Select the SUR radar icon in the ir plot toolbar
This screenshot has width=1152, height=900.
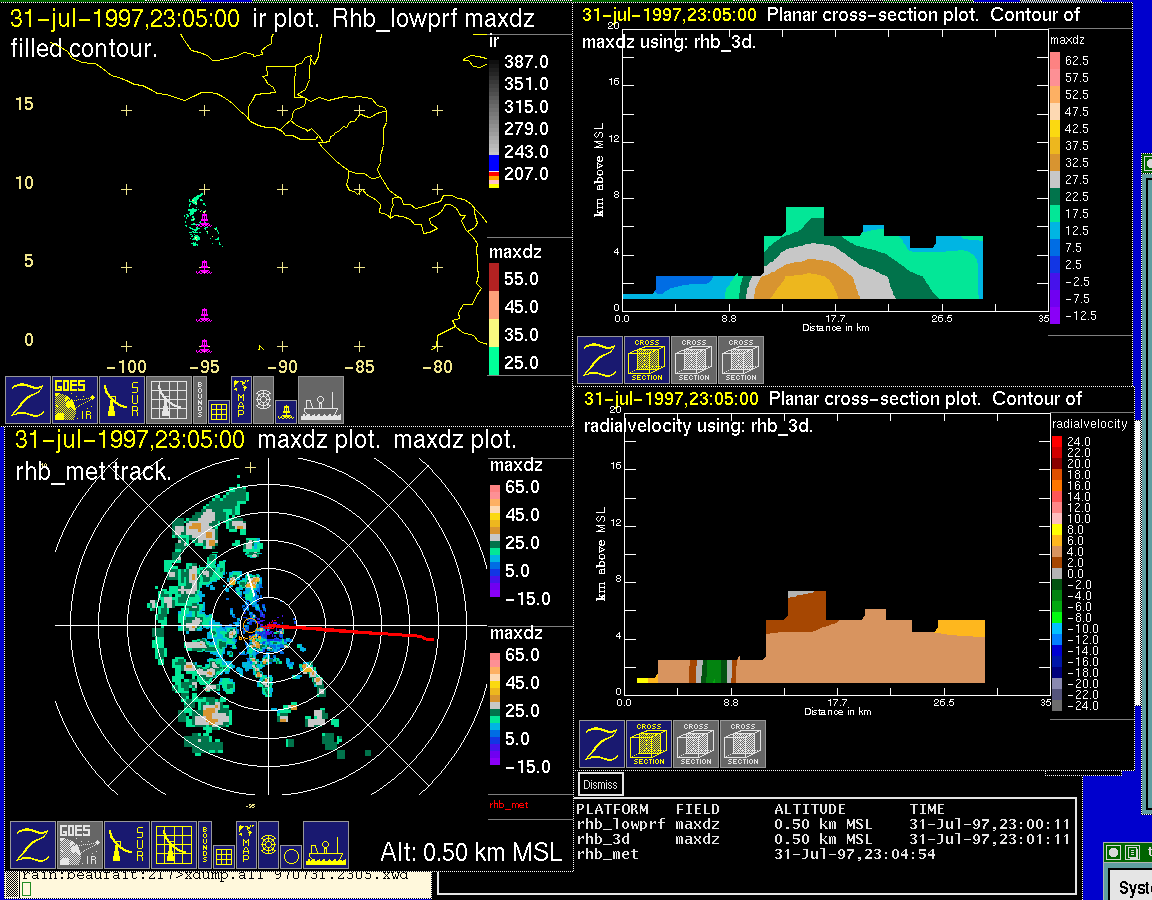click(x=123, y=400)
